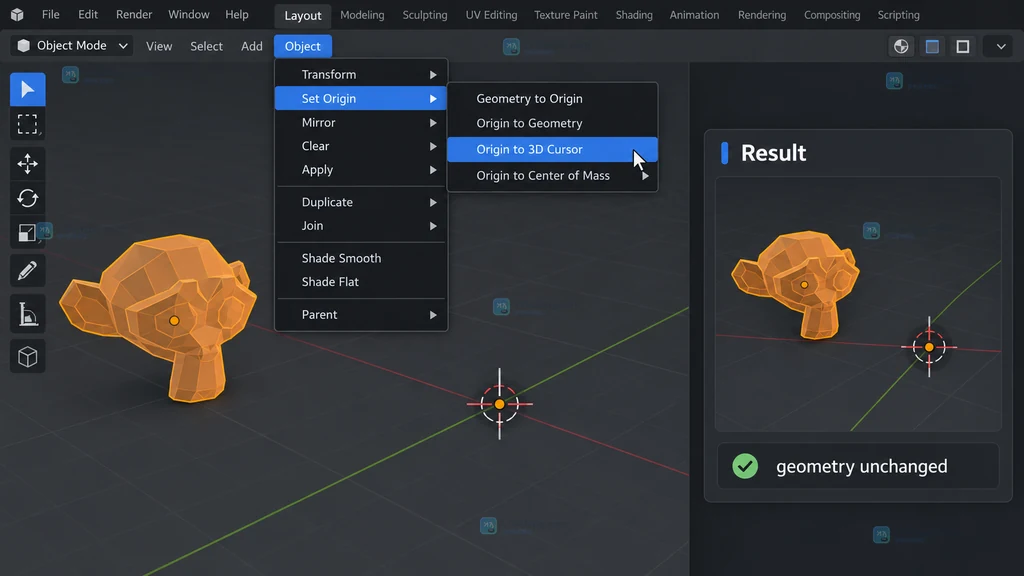Screen dimensions: 1024x576
Task: Activate the Rotate tool
Action: point(27,198)
